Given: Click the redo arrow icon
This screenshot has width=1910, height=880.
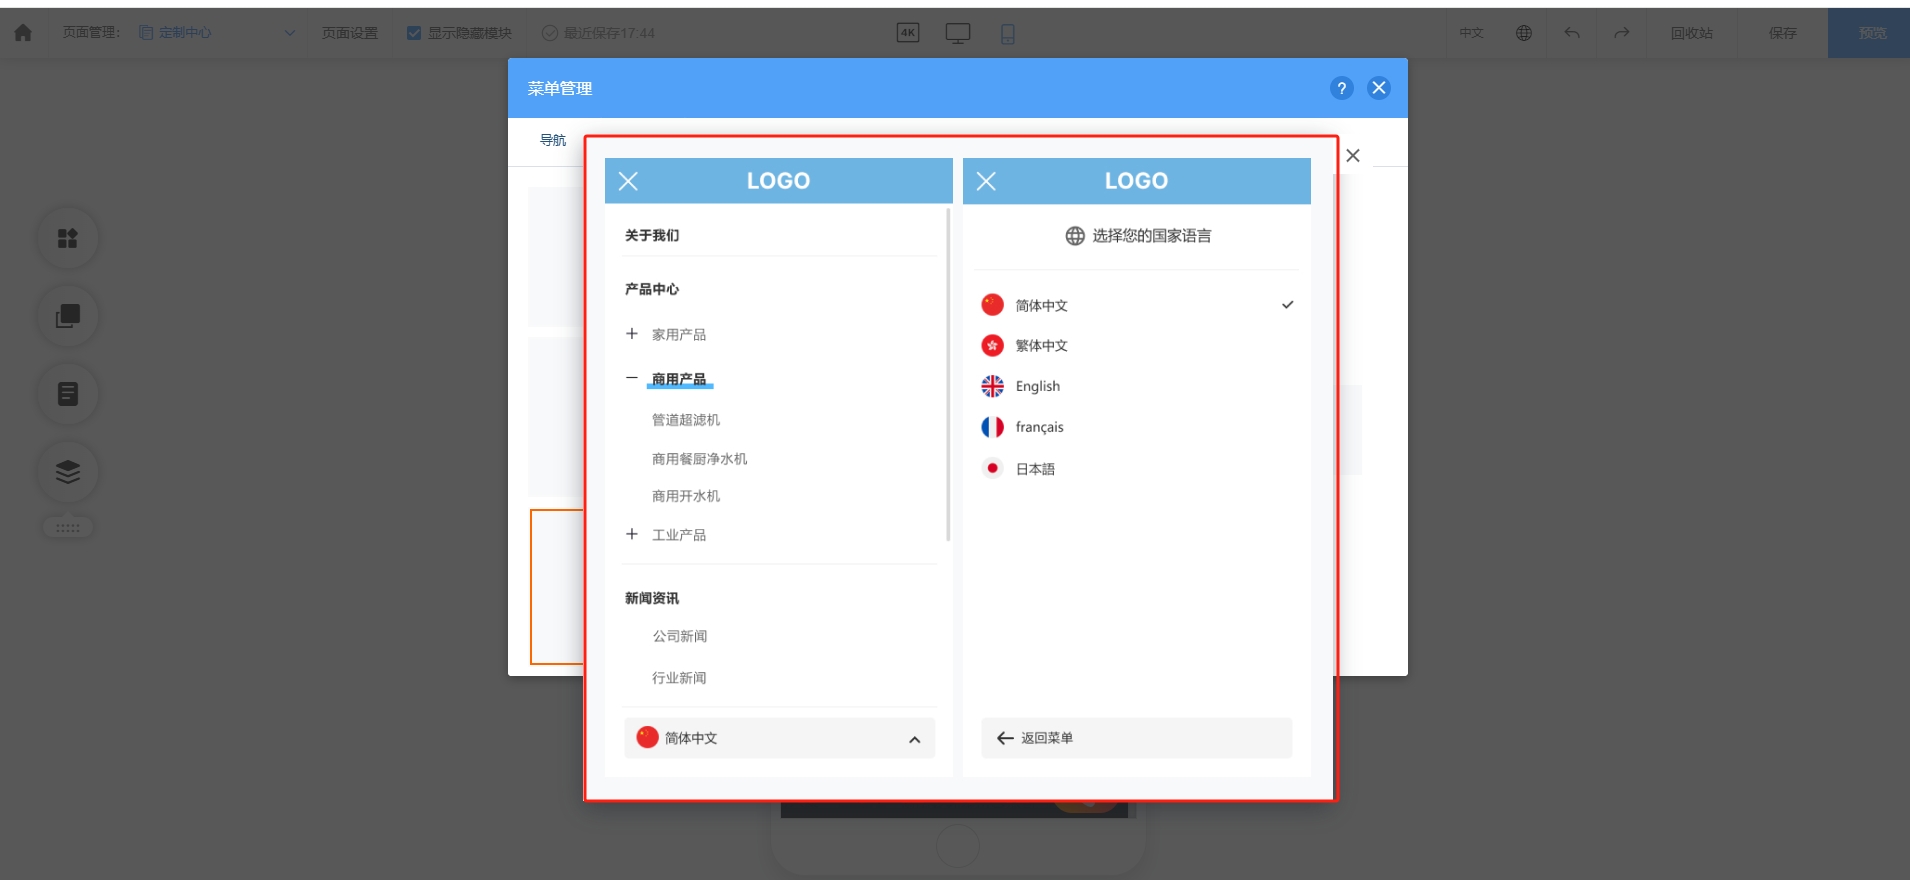Looking at the screenshot, I should tap(1621, 33).
